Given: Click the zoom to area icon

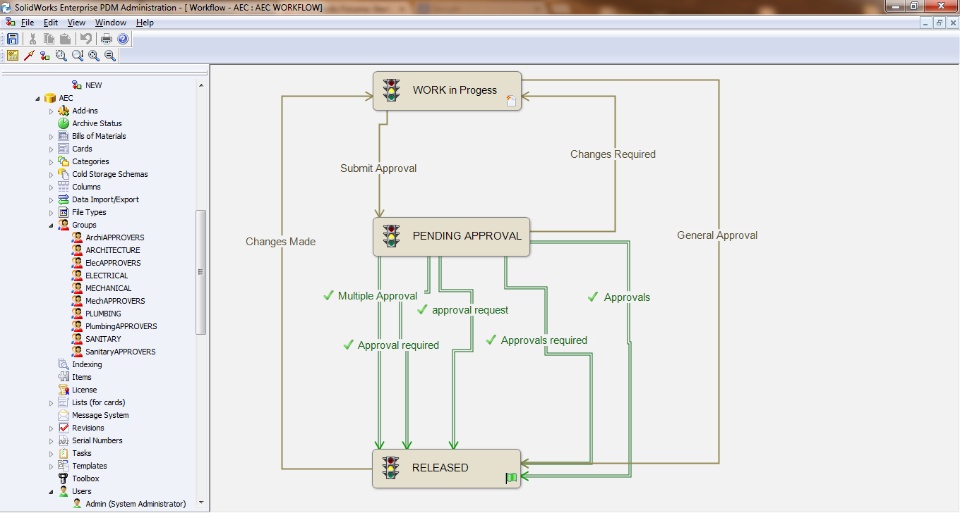Looking at the screenshot, I should (61, 56).
